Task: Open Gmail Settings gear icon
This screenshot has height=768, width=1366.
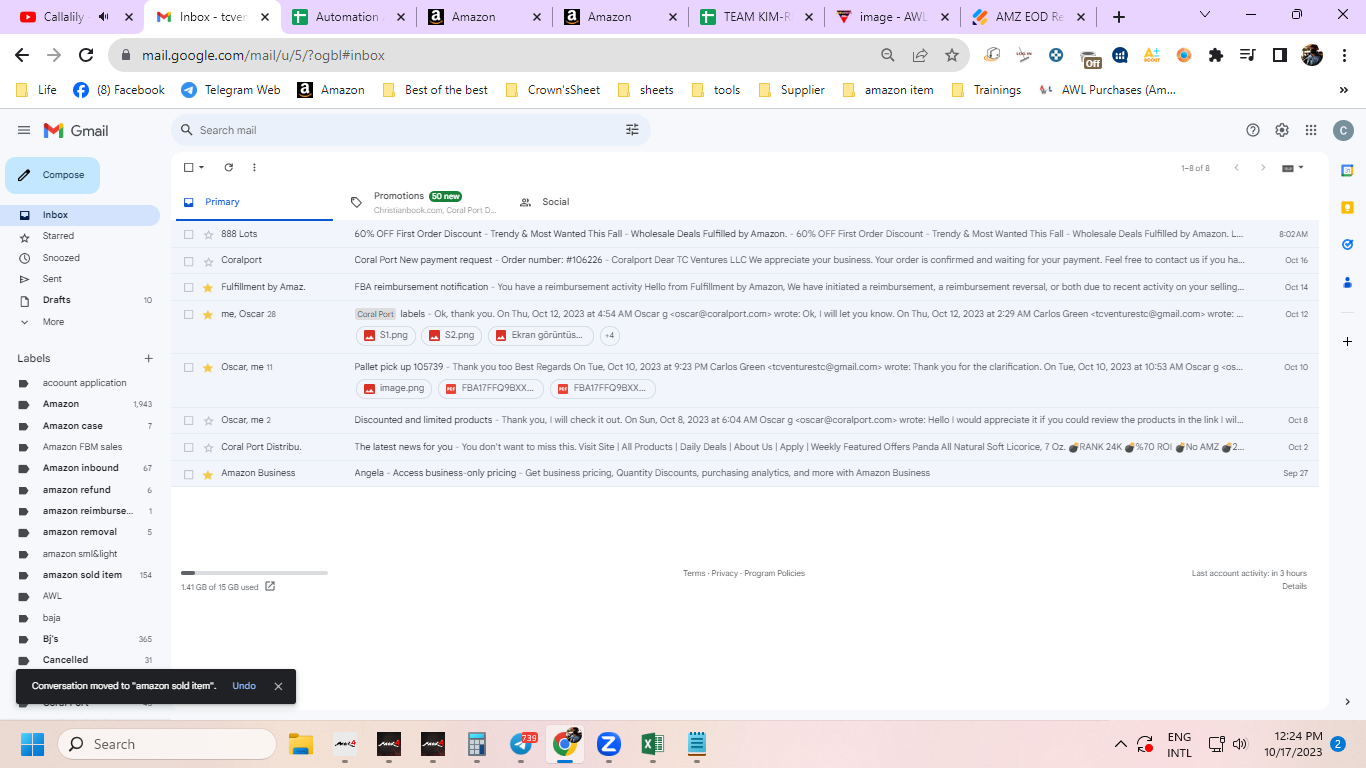Action: pos(1282,130)
